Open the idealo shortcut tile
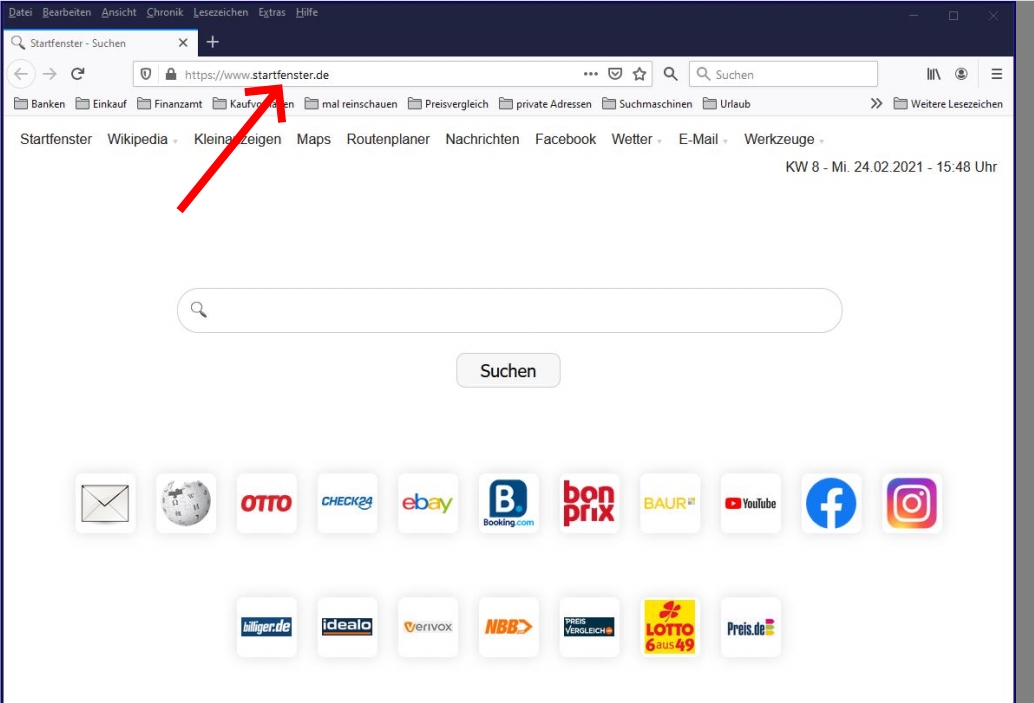This screenshot has width=1034, height=703. coord(348,627)
